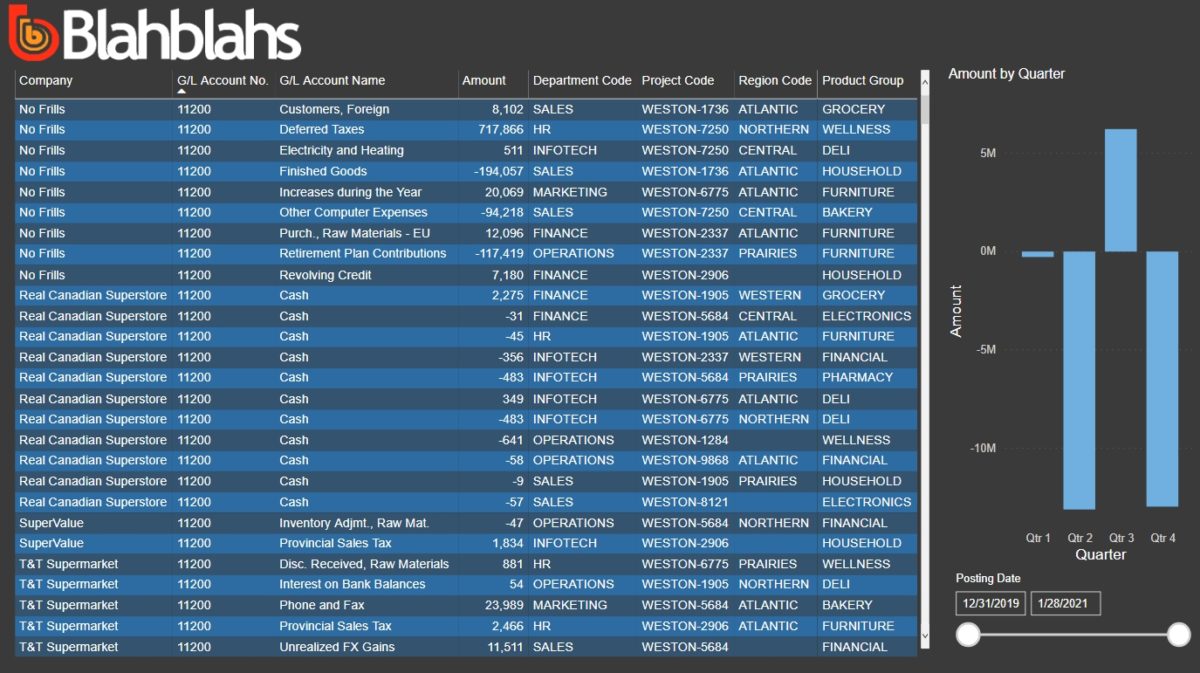Click the Qtr 4 axis label
1200x673 pixels.
[x=1163, y=538]
